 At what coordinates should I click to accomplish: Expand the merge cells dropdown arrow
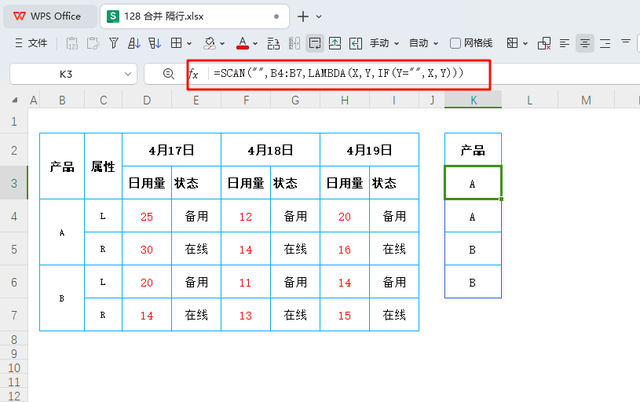click(x=525, y=43)
